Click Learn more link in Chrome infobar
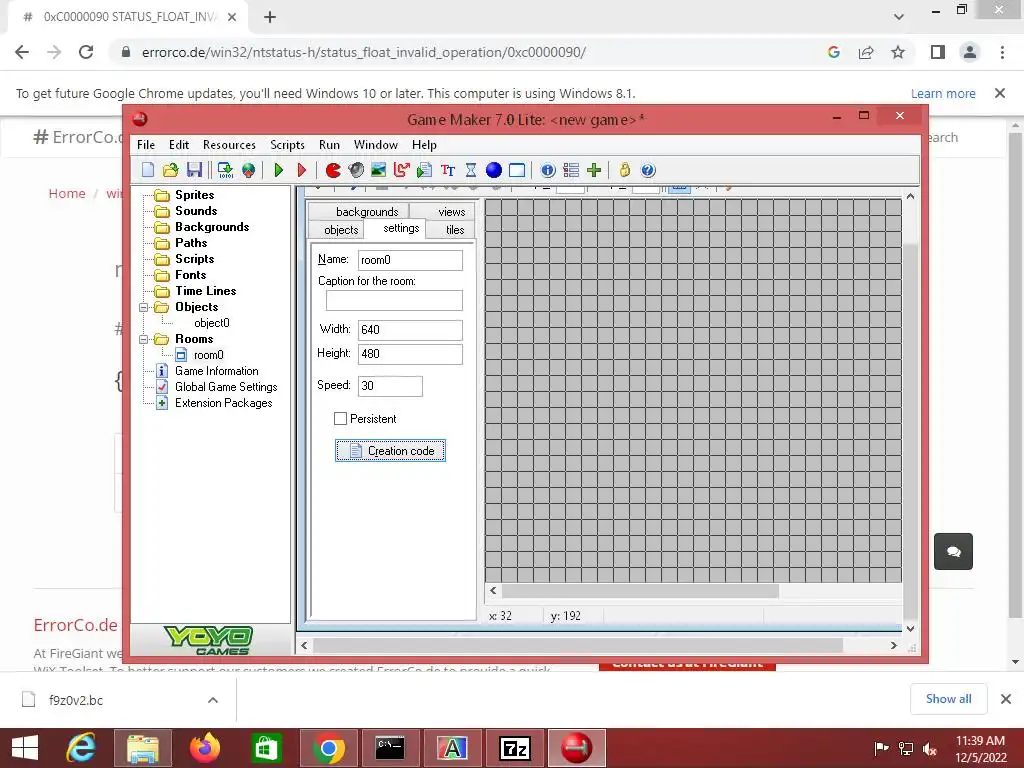1024x768 pixels. click(943, 93)
